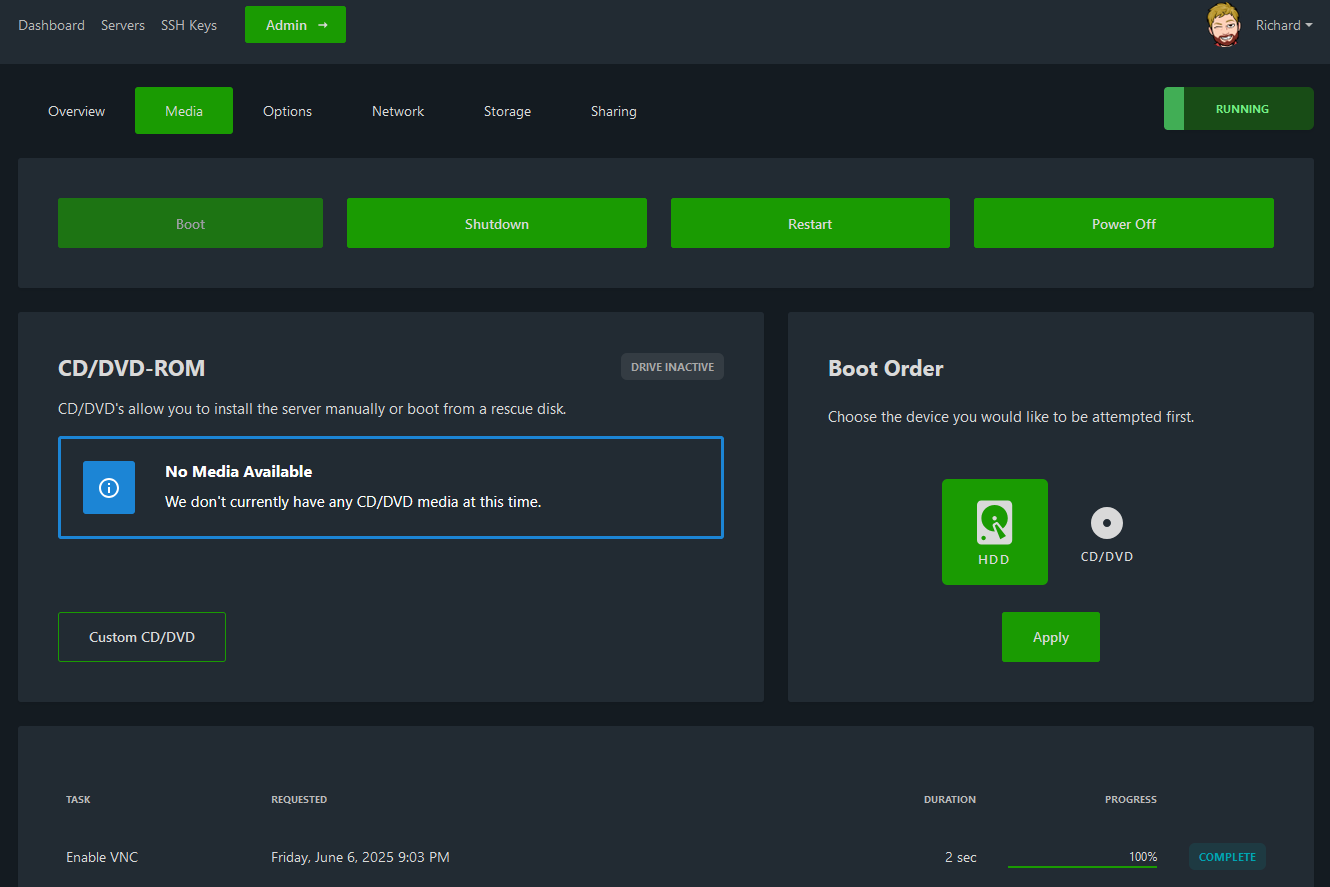Select the HDD boot device icon
The image size is (1330, 887).
[x=995, y=532]
